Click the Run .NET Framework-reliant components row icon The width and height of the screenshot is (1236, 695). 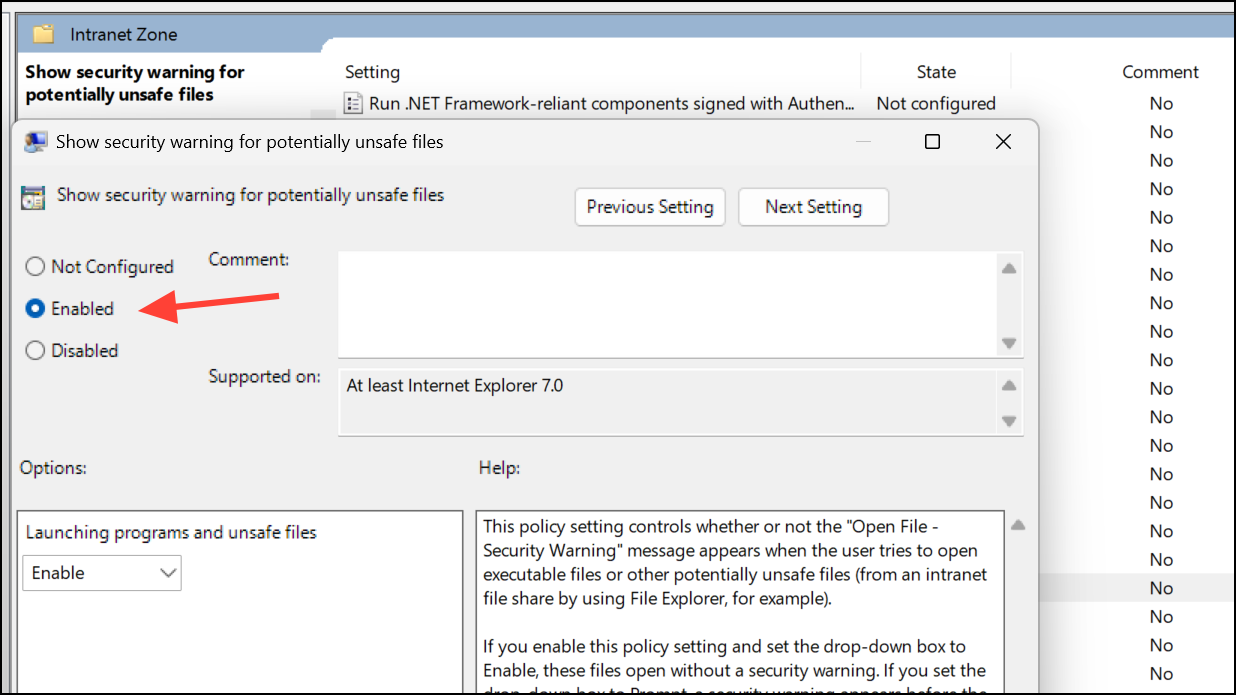[x=353, y=103]
